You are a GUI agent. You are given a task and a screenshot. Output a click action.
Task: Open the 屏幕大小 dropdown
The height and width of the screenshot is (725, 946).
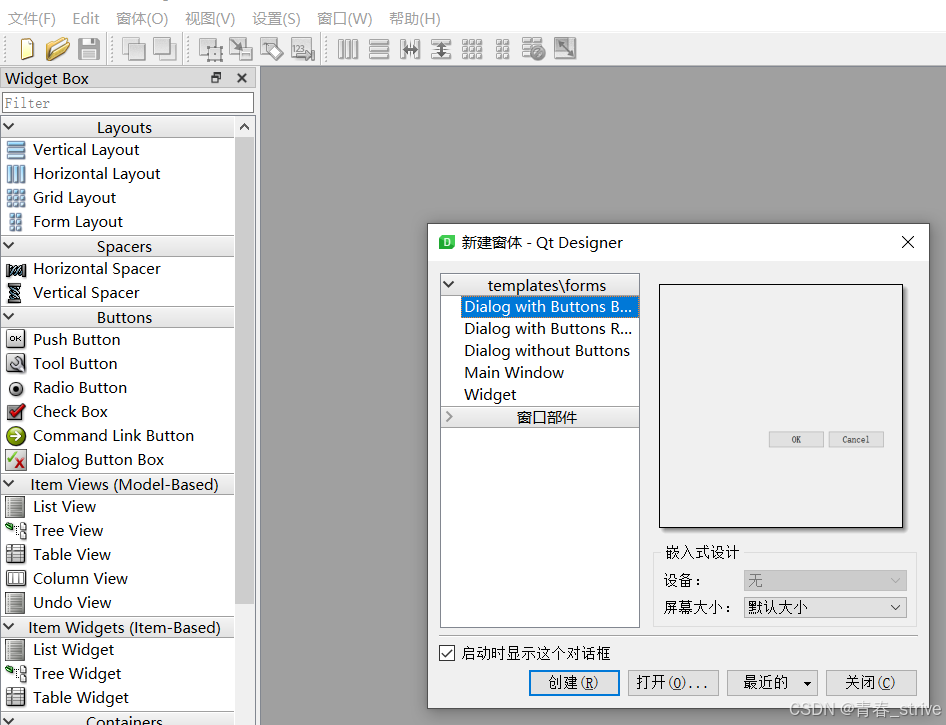pos(825,607)
